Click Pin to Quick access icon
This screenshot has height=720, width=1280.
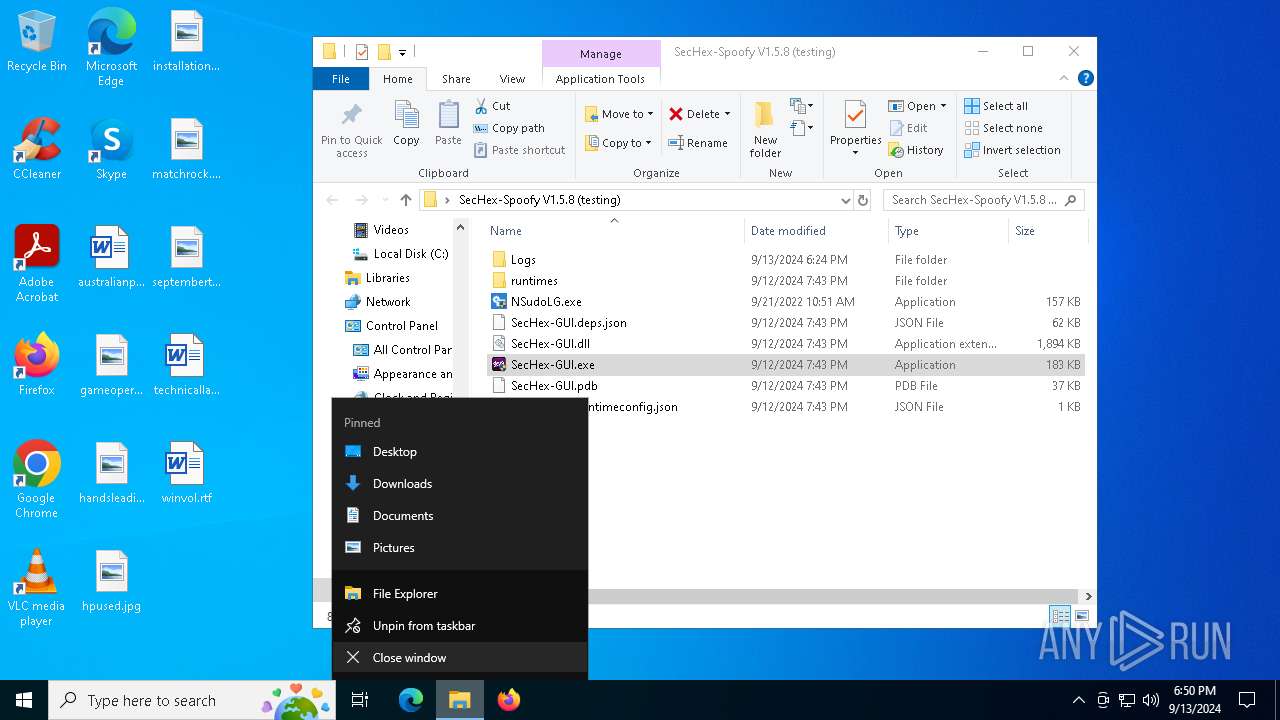[x=352, y=129]
